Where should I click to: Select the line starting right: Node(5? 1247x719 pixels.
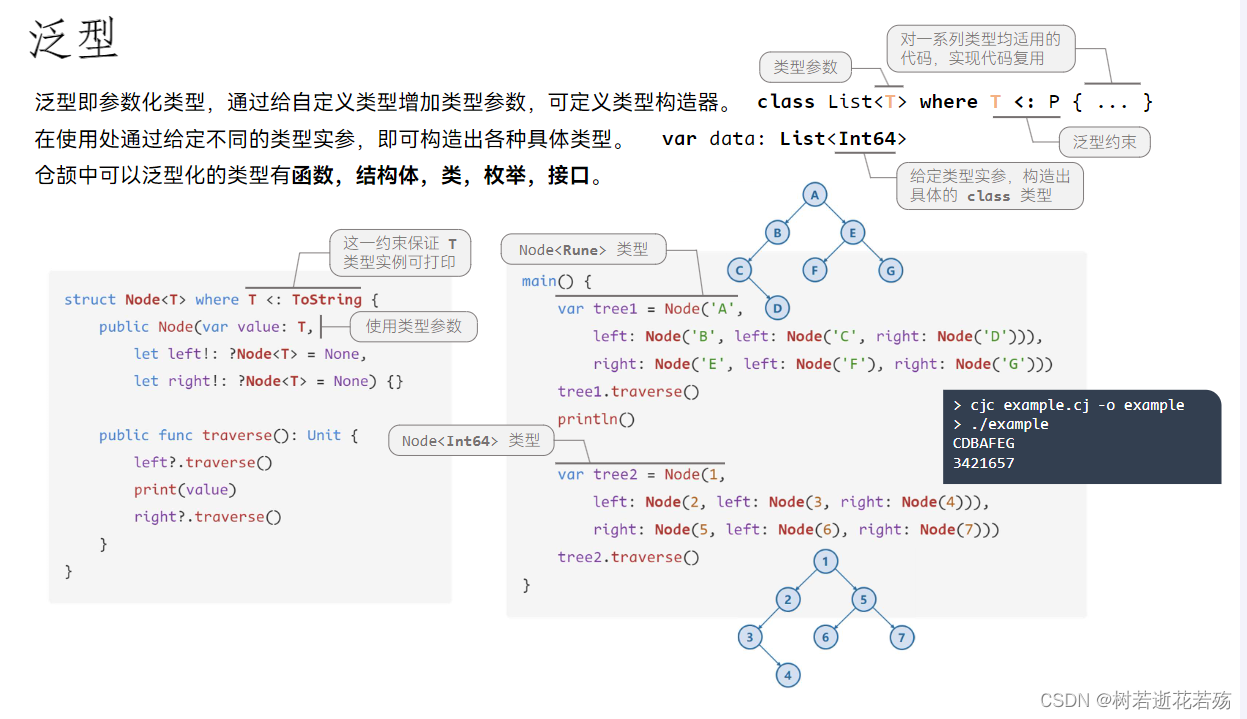coord(796,529)
